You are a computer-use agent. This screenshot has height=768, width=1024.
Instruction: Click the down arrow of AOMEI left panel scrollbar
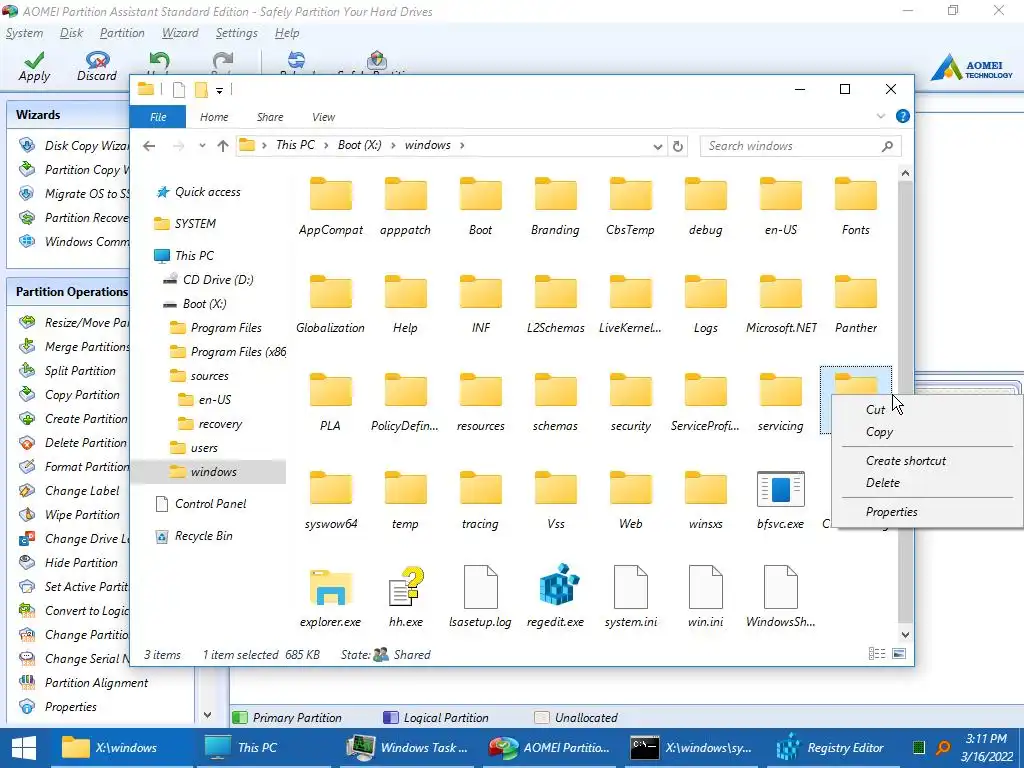coord(207,714)
